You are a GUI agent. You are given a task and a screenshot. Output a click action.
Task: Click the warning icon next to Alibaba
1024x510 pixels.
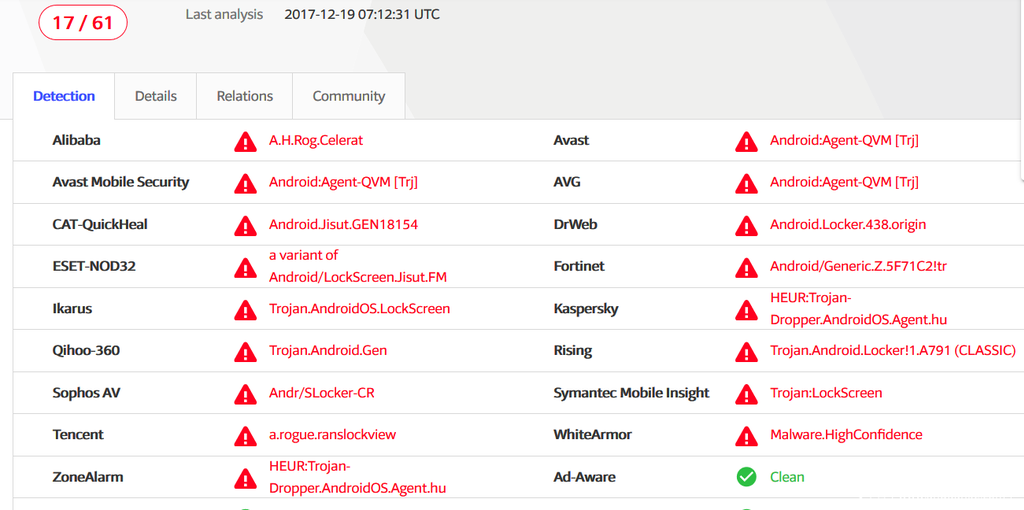(x=245, y=142)
